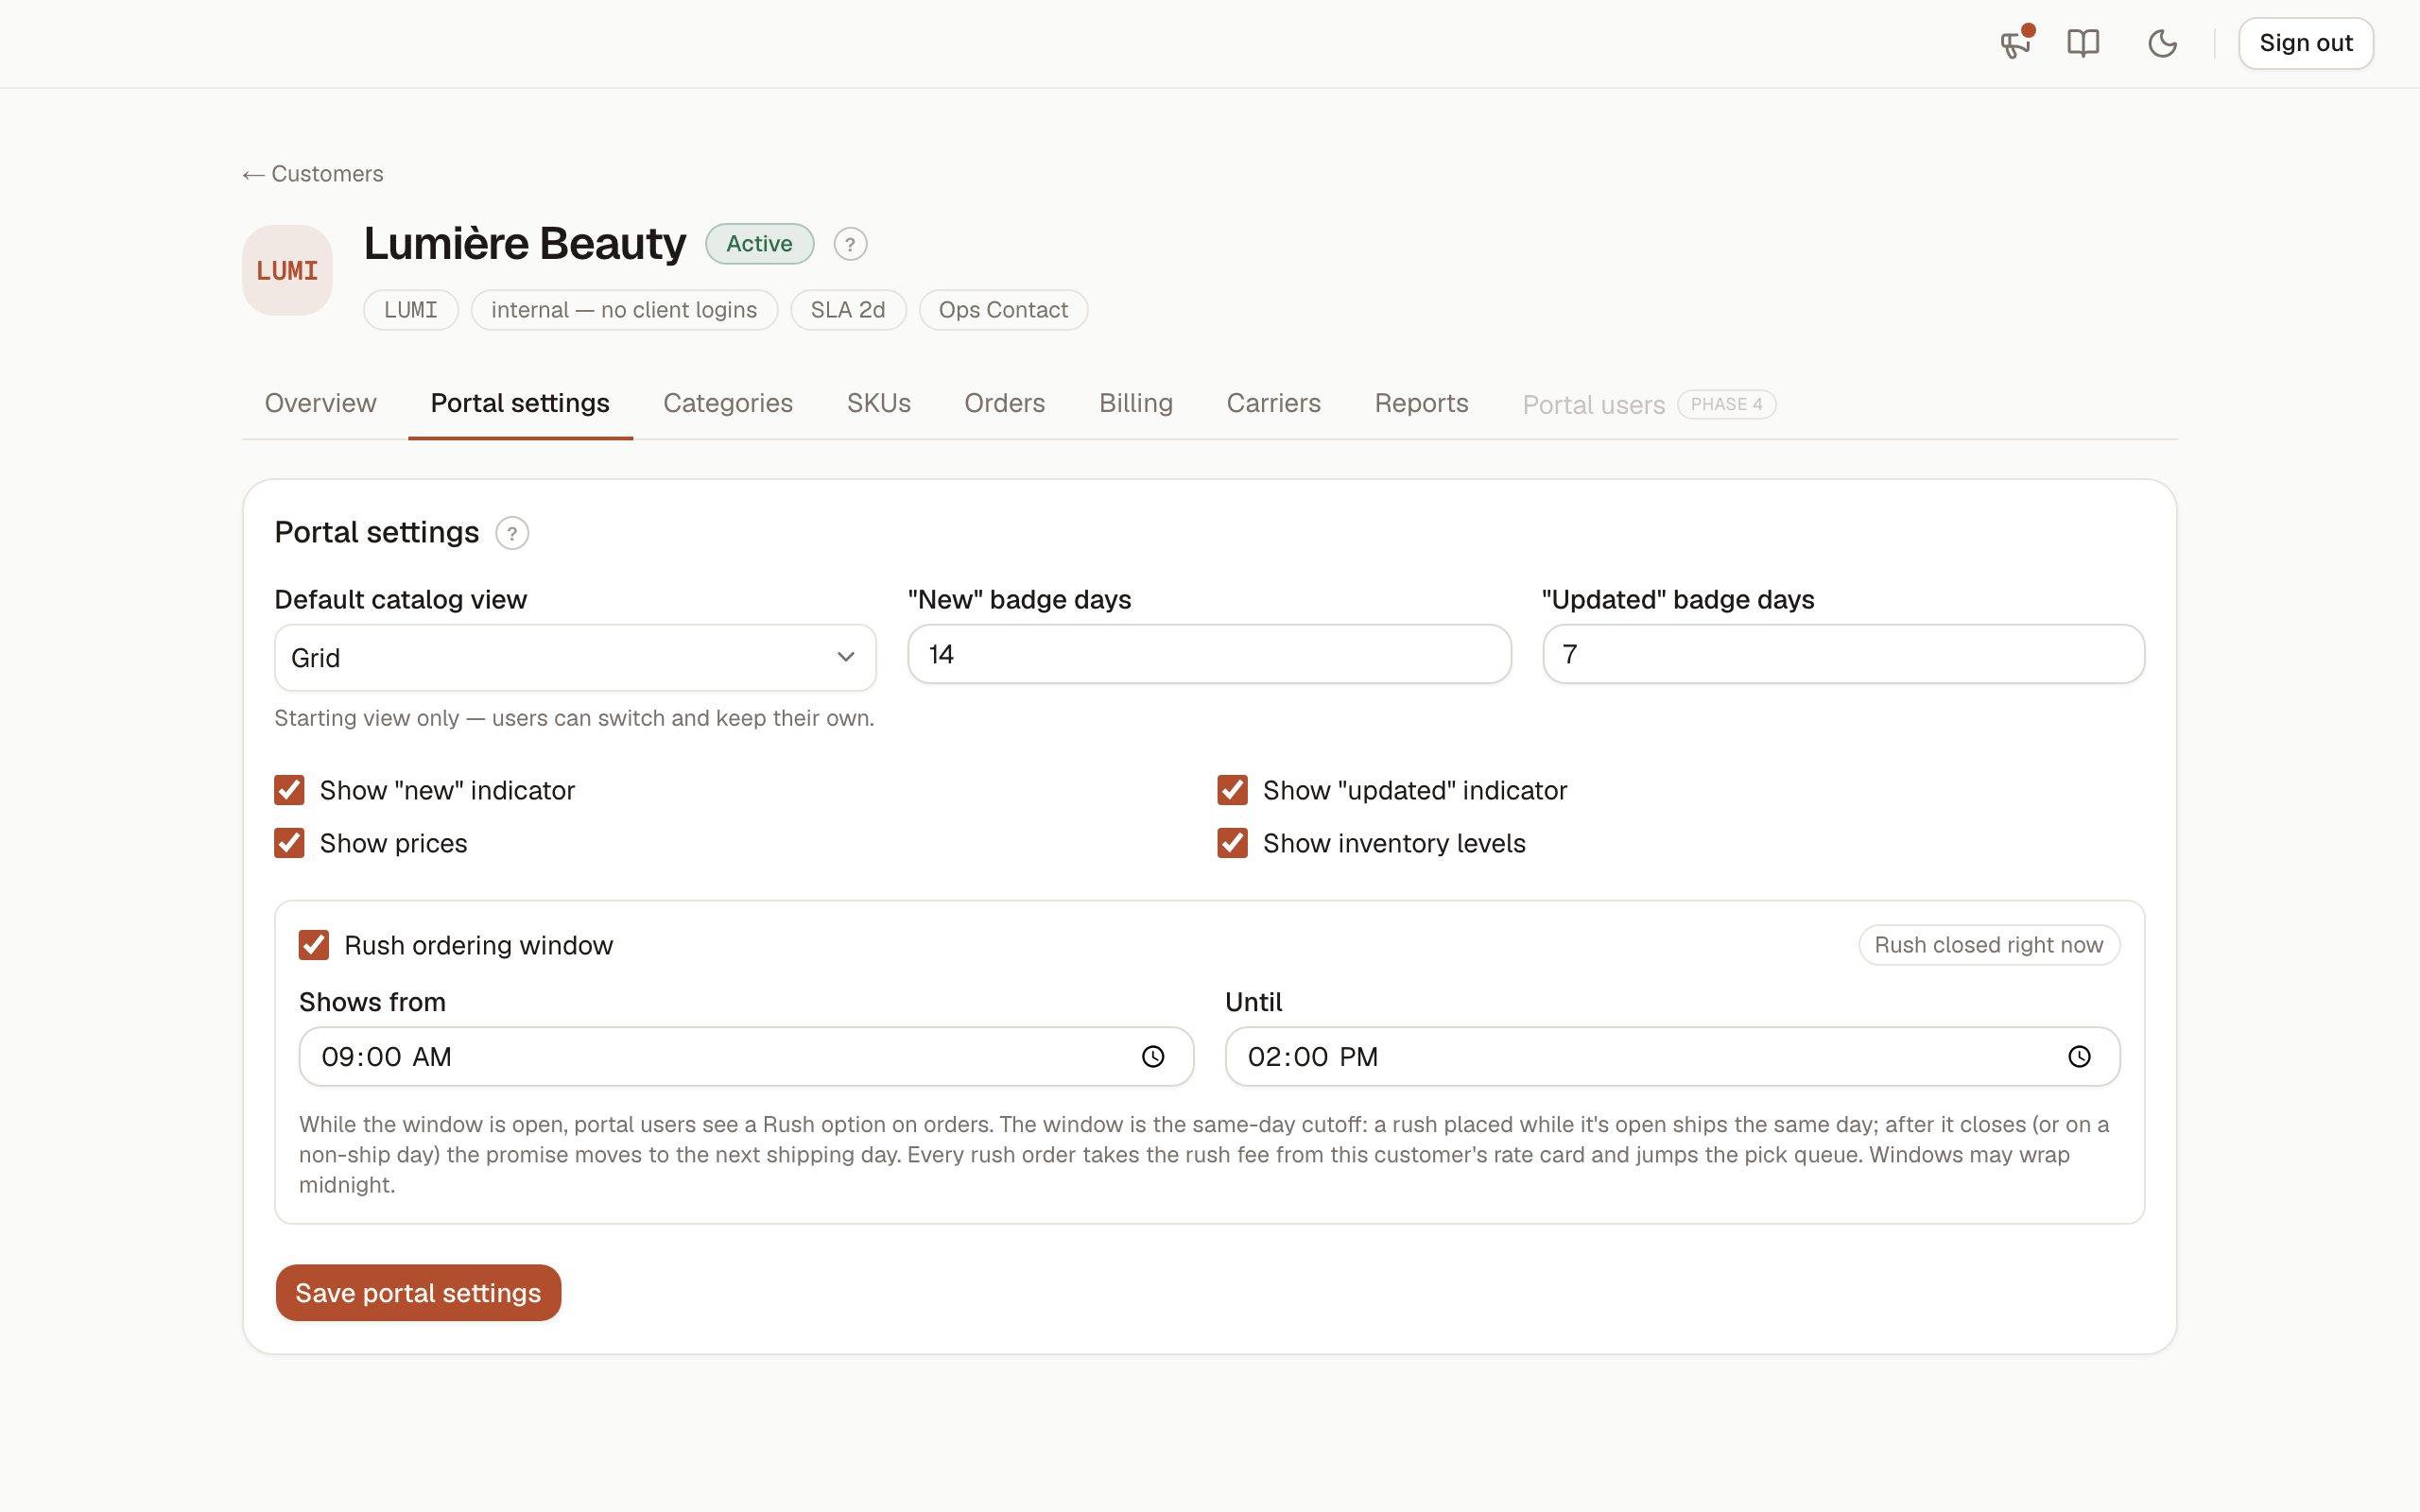Click Save portal settings button
The image size is (2420, 1512).
[x=418, y=1292]
